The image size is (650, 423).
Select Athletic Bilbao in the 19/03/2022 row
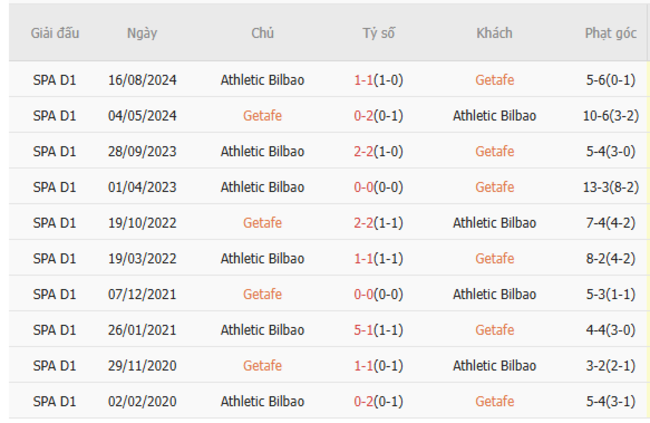click(x=262, y=259)
